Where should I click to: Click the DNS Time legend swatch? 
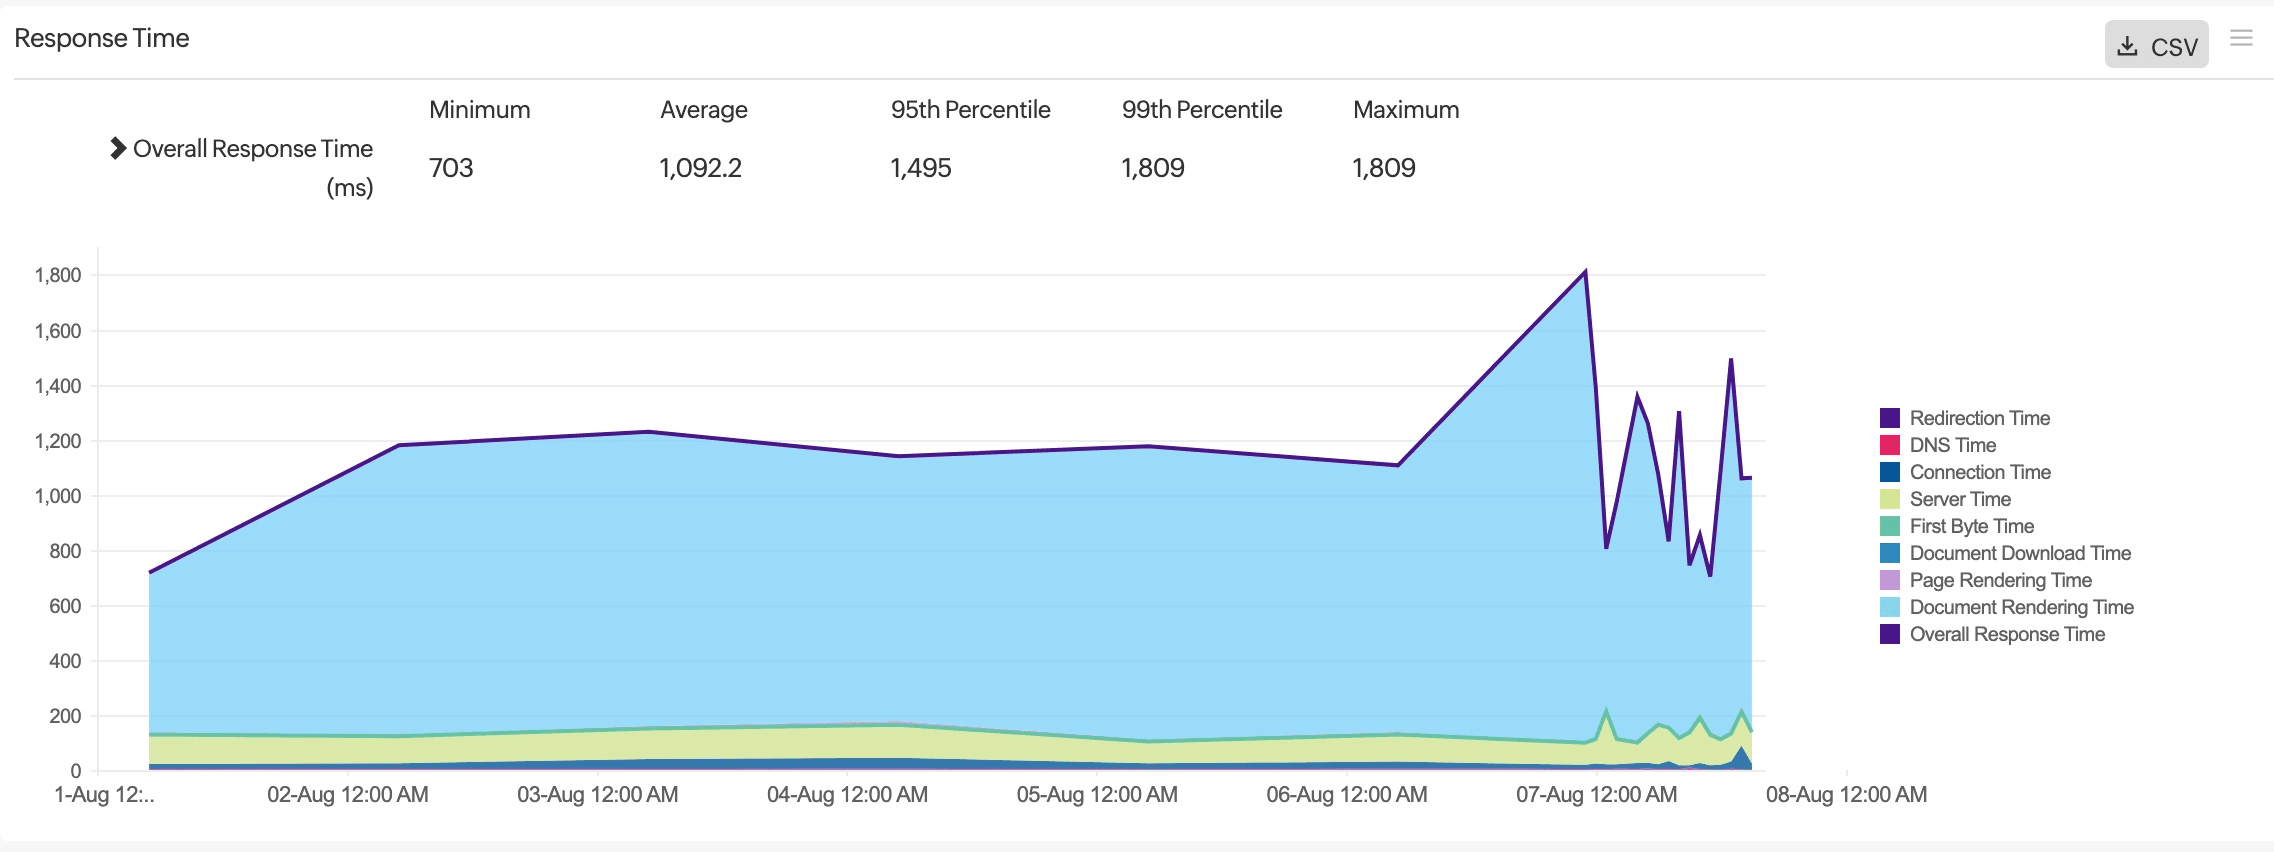pyautogui.click(x=1889, y=445)
